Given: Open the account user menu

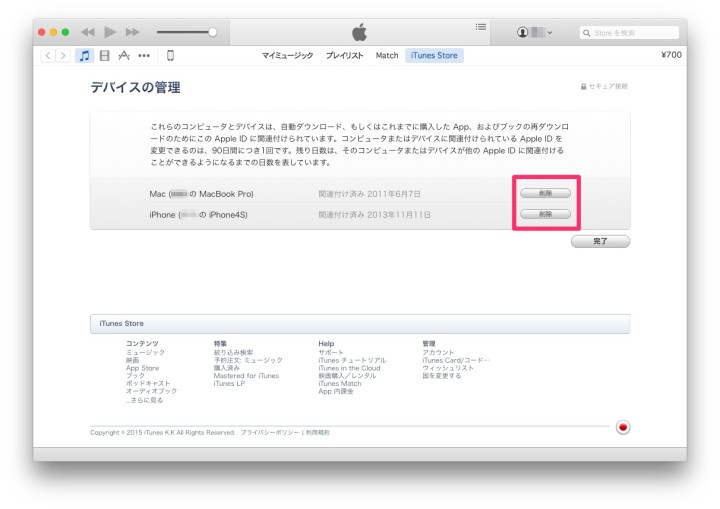Looking at the screenshot, I should click(x=534, y=32).
